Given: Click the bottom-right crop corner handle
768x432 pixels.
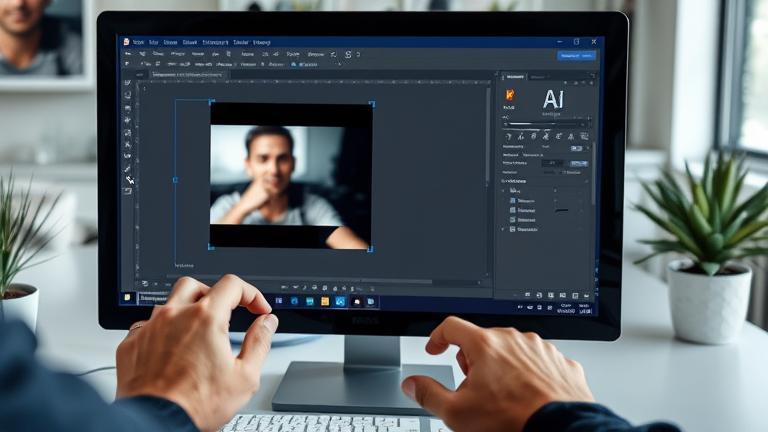Looking at the screenshot, I should tap(370, 249).
